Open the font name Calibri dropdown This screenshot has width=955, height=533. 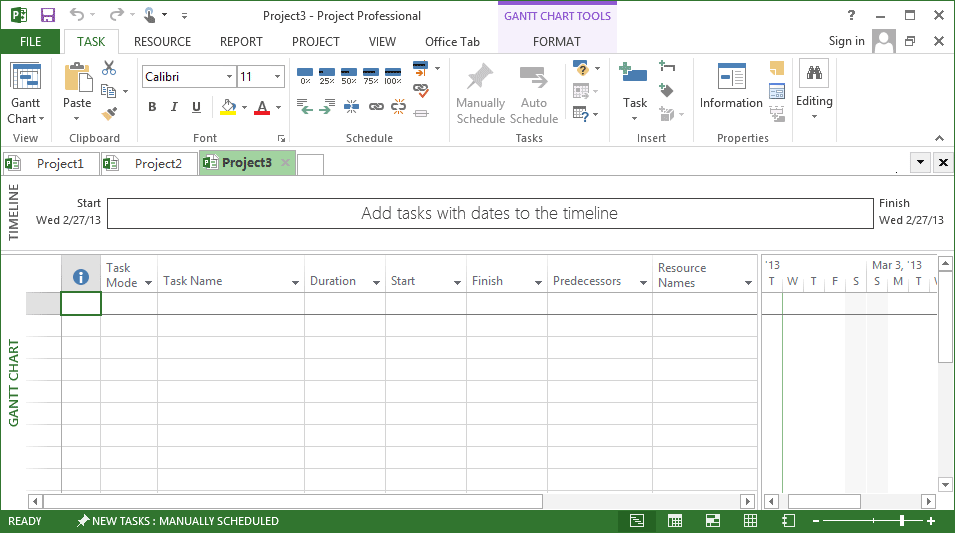[x=229, y=77]
